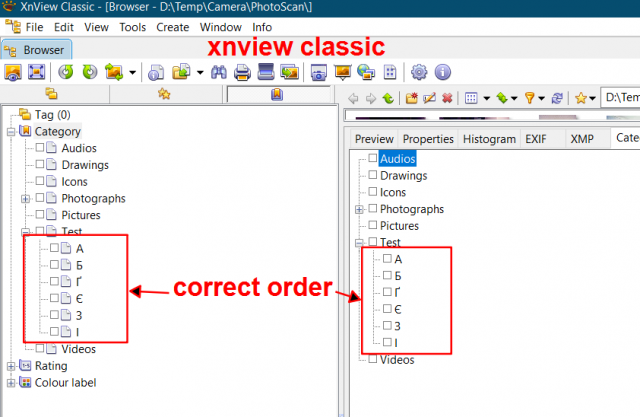Image resolution: width=640 pixels, height=417 pixels.
Task: Click the Capture screen camera icon
Action: 318,73
